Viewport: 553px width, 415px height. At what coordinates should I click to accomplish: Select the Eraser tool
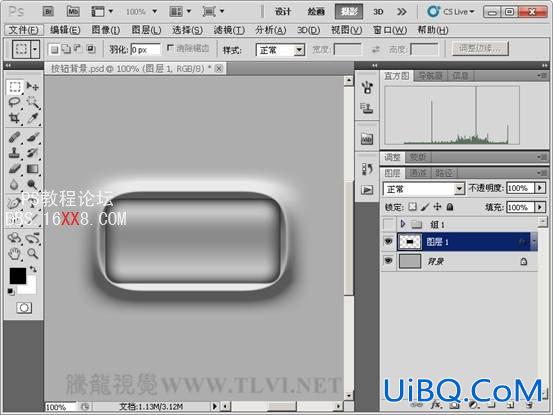pos(14,169)
